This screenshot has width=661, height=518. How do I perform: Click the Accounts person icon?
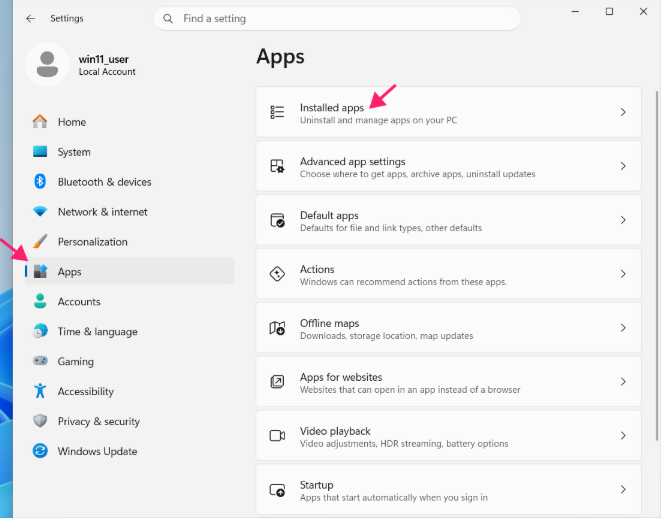tap(40, 301)
